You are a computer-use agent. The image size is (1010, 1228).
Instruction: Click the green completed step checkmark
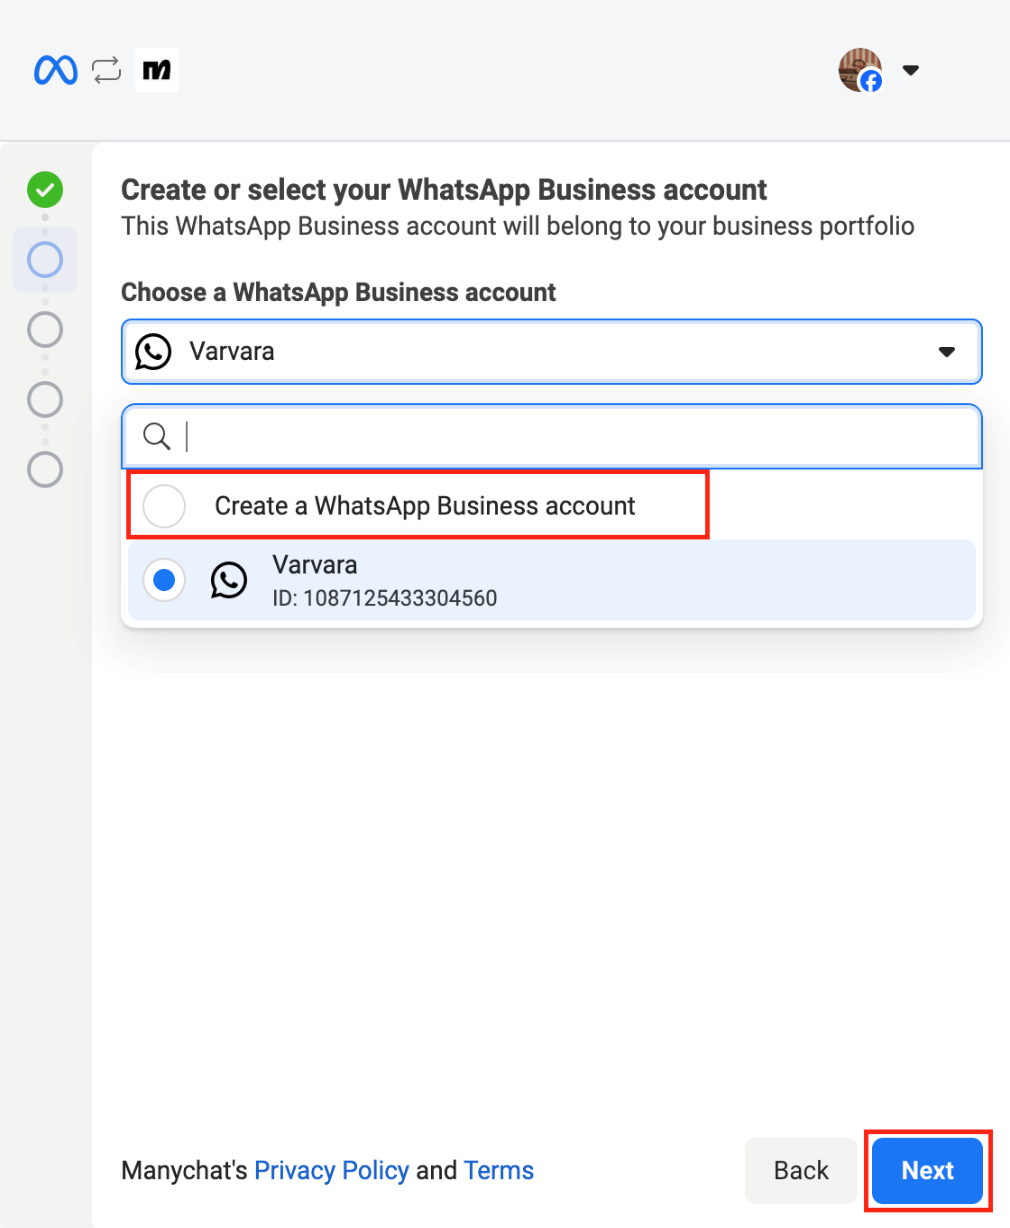point(45,189)
